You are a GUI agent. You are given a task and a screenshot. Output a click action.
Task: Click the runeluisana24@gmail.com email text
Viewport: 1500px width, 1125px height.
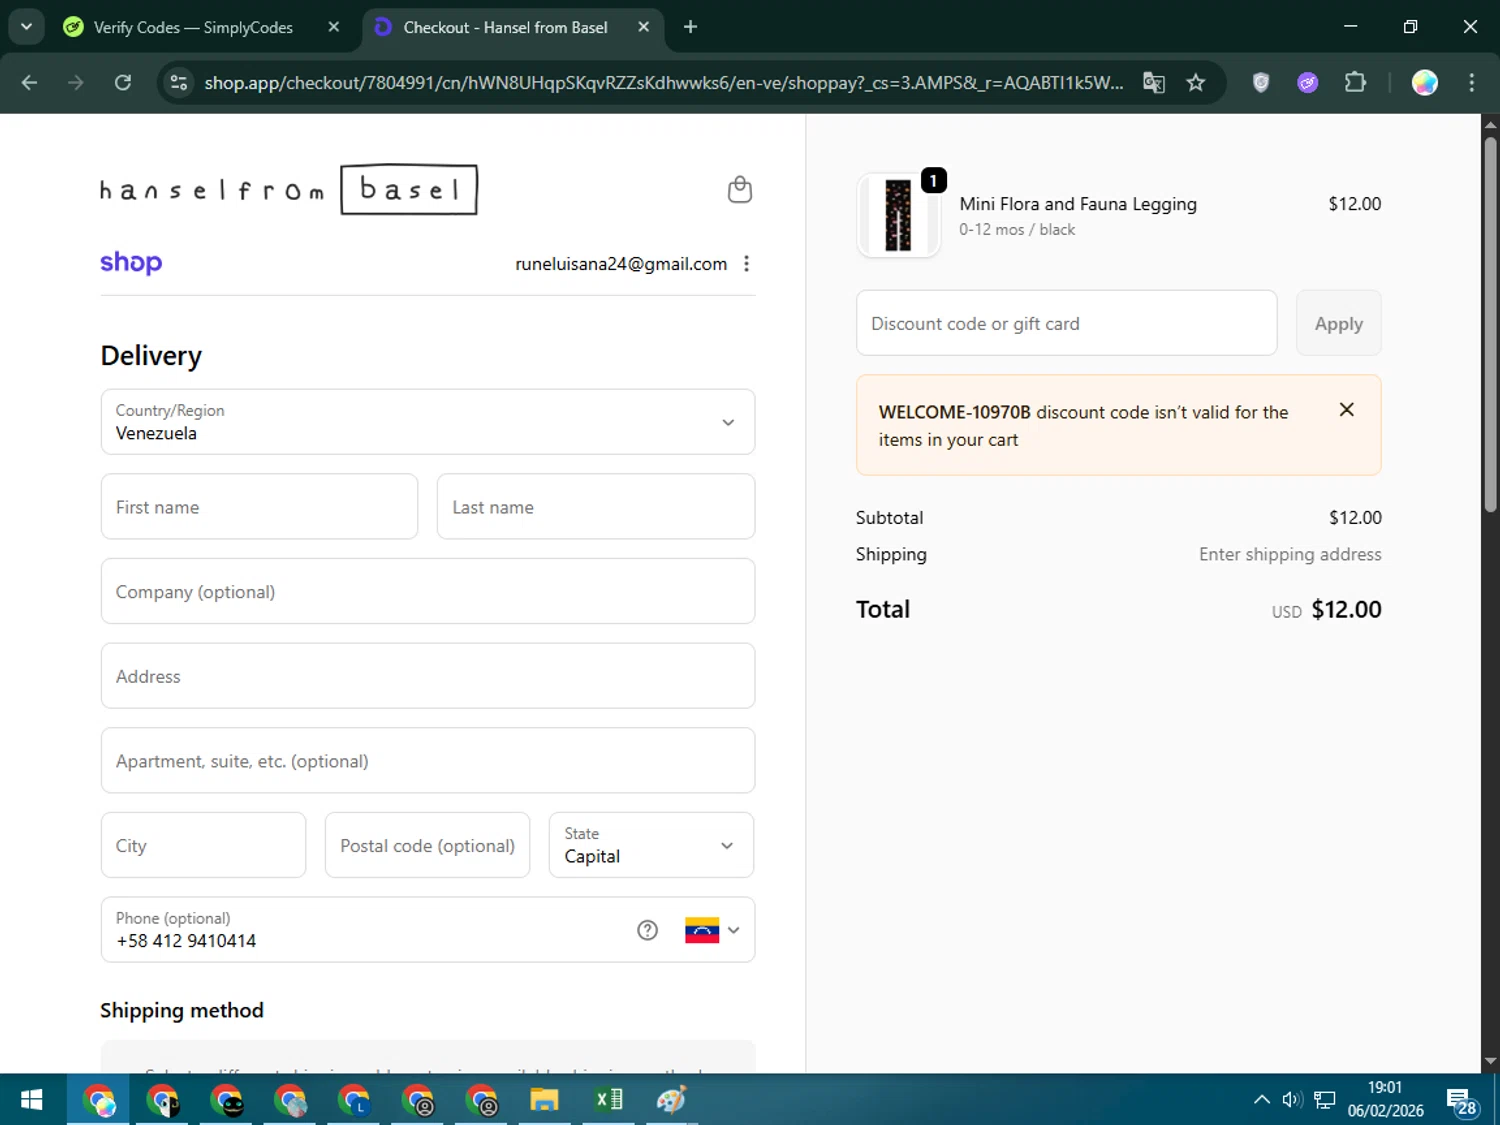[x=621, y=264]
